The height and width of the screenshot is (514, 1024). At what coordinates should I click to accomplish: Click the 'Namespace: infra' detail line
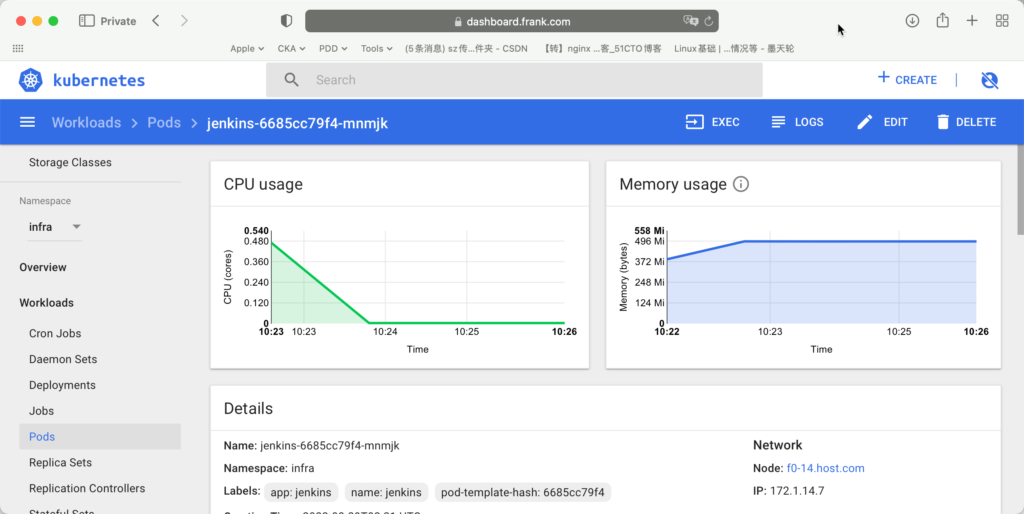[268, 468]
